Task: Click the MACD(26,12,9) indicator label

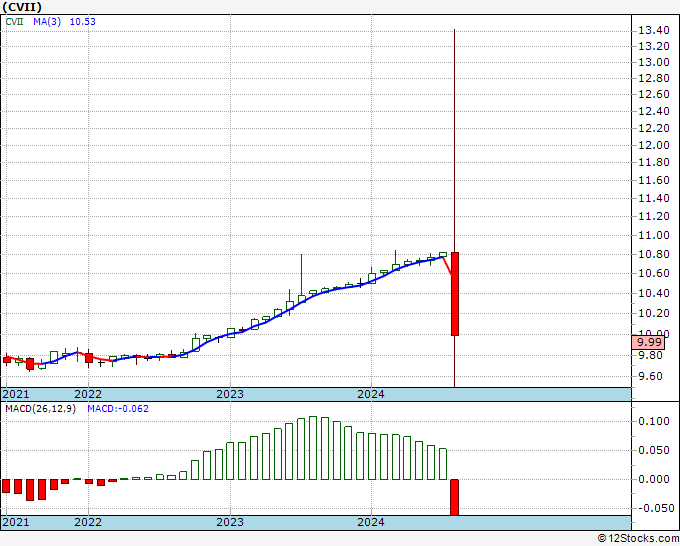Action: [x=40, y=409]
